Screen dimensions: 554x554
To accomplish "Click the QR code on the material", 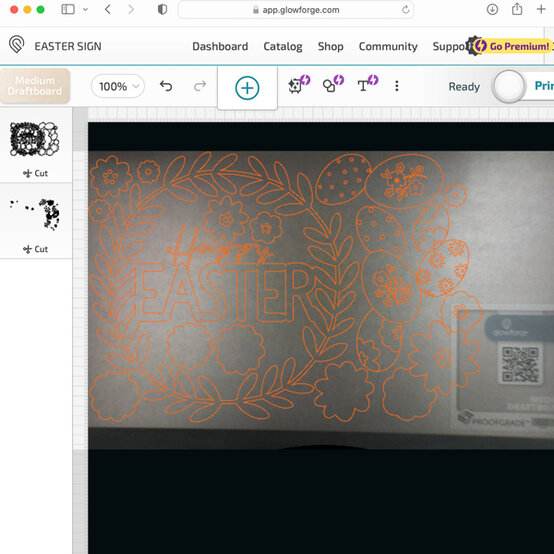I will [520, 364].
